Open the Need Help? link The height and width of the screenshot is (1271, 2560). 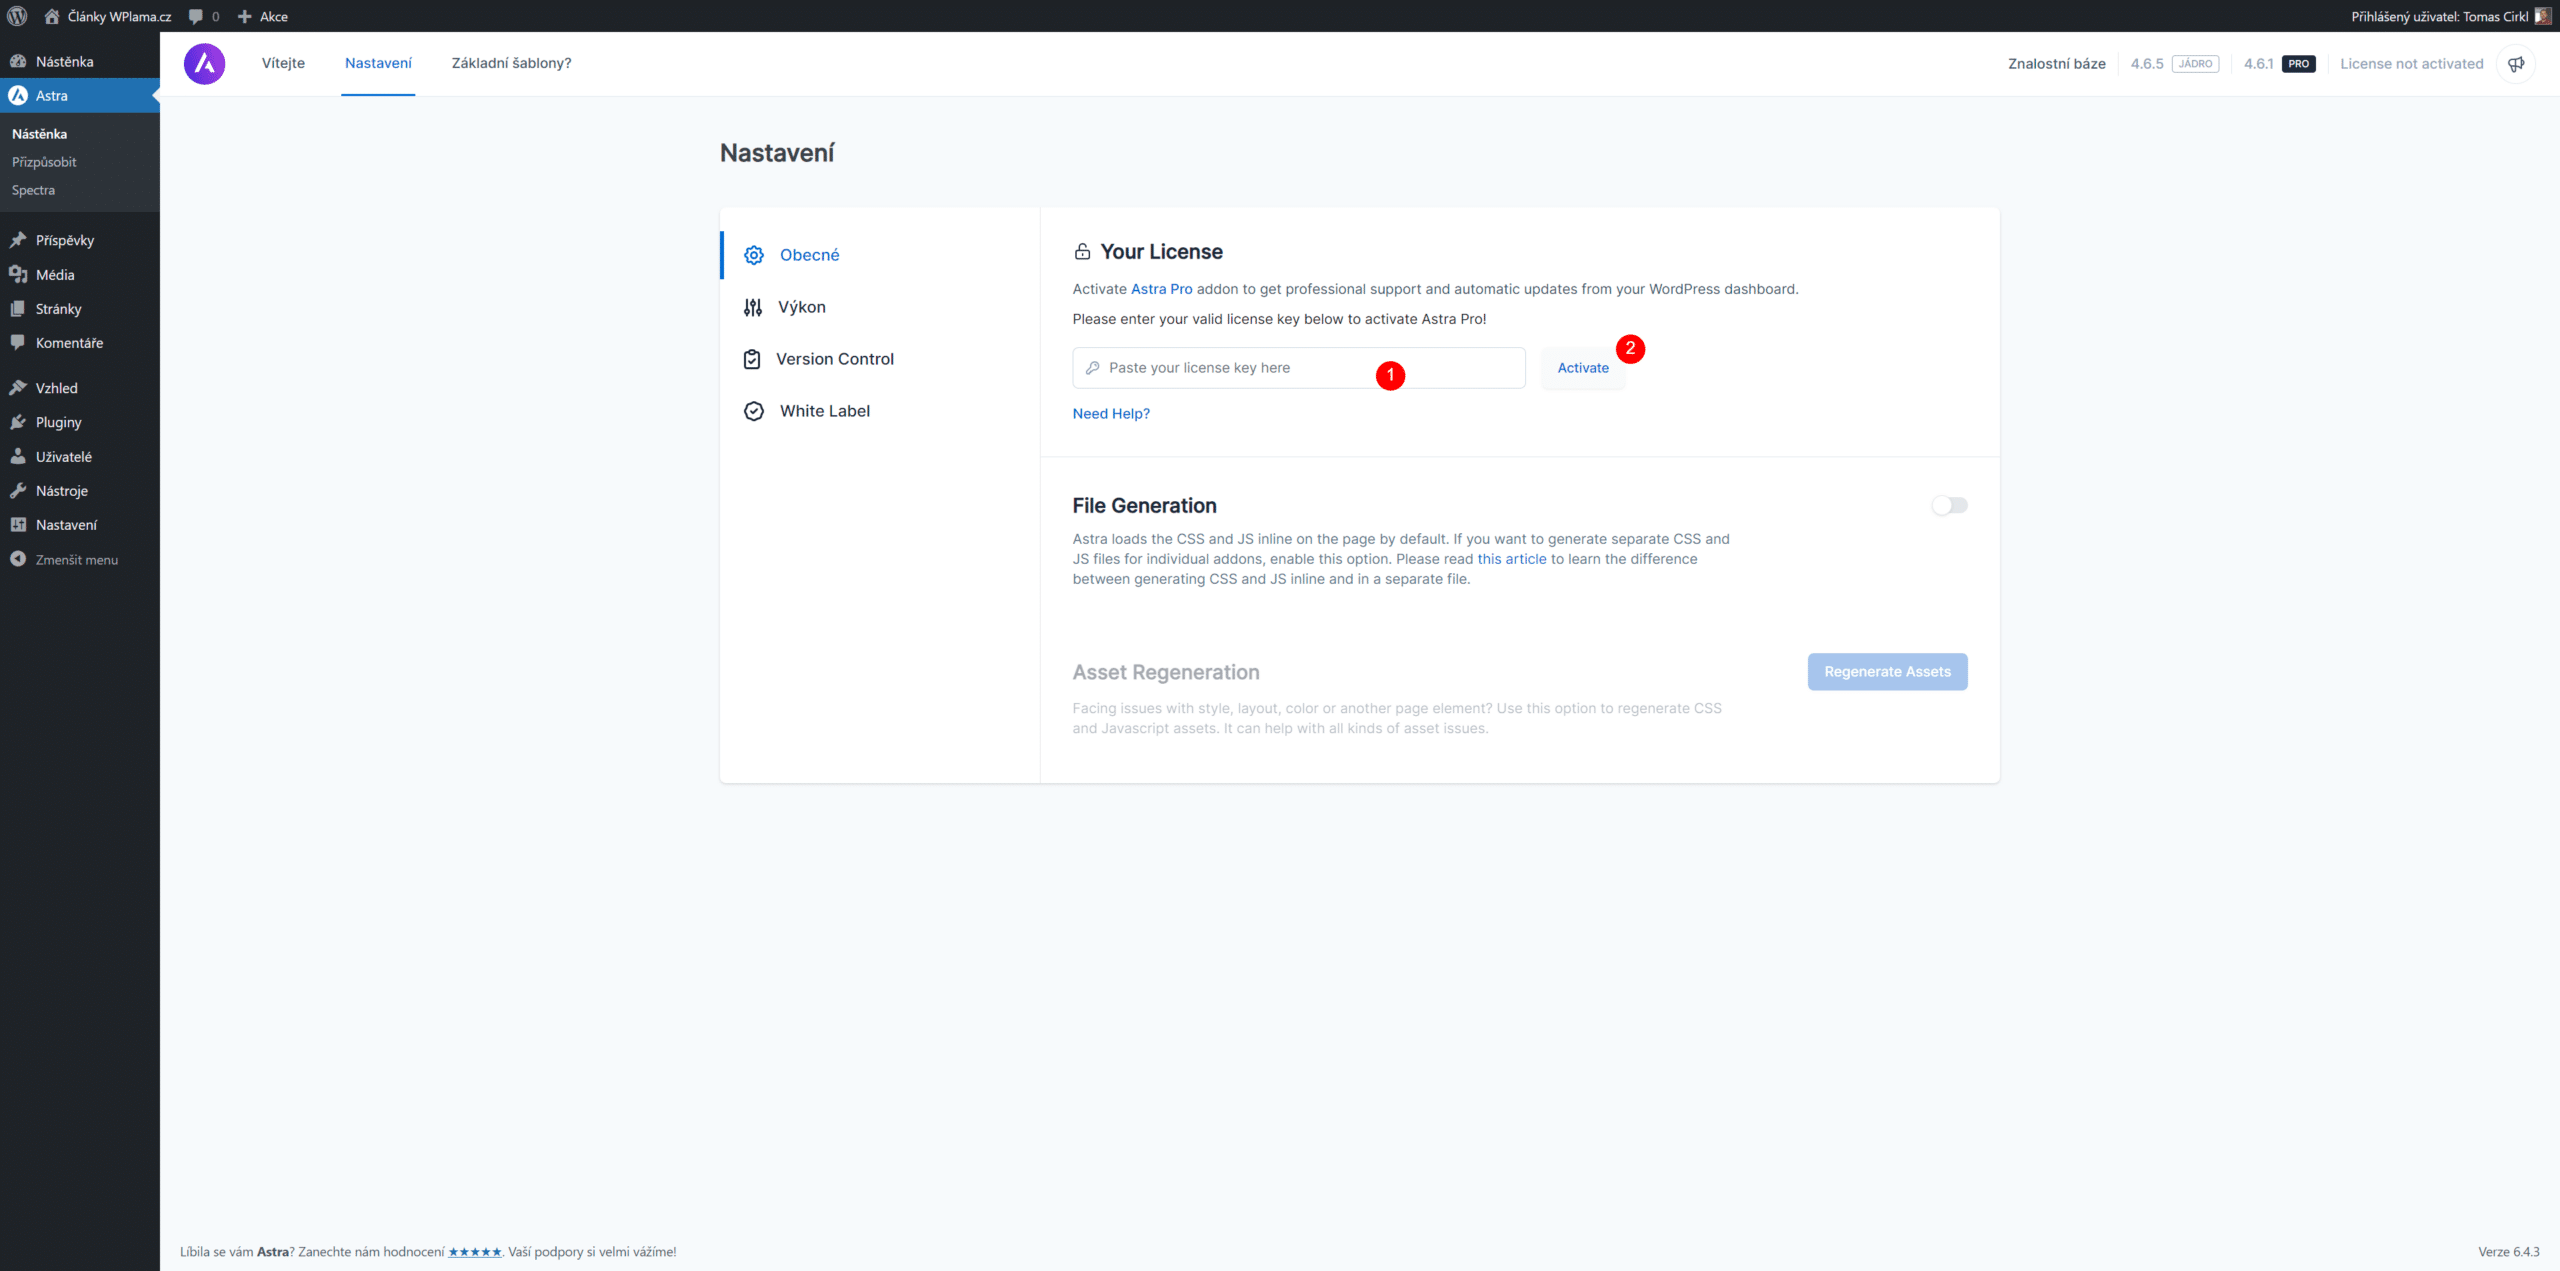(x=1111, y=414)
